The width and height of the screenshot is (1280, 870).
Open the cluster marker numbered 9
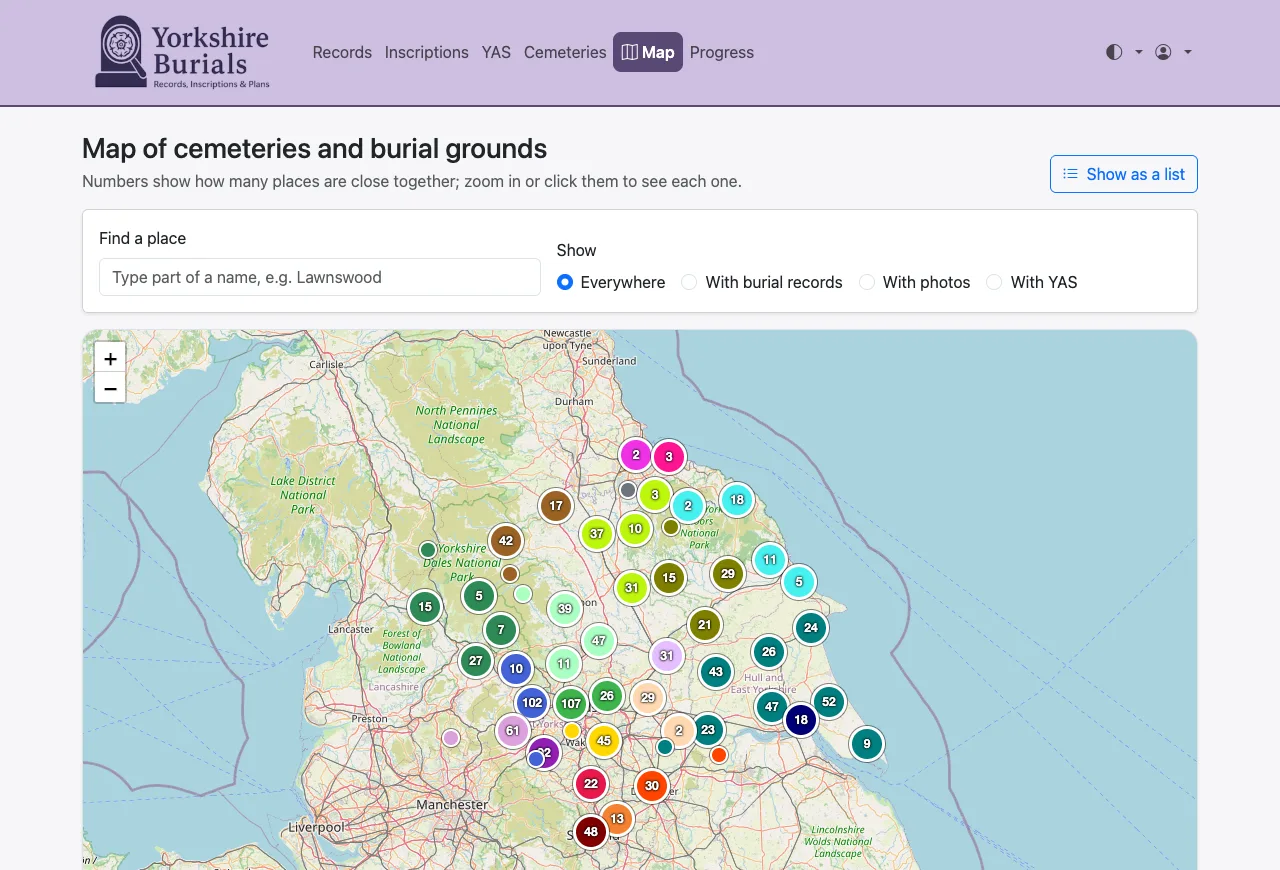pos(867,744)
